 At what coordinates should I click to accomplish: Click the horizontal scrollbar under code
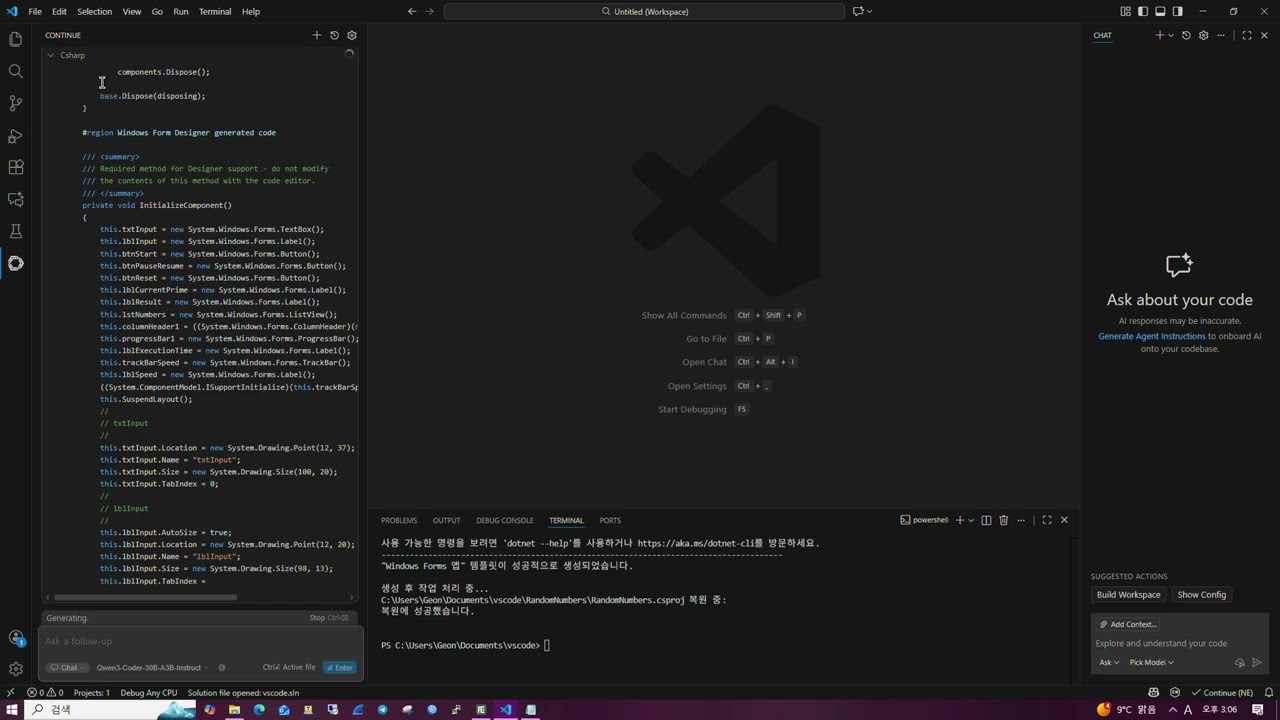tap(146, 597)
